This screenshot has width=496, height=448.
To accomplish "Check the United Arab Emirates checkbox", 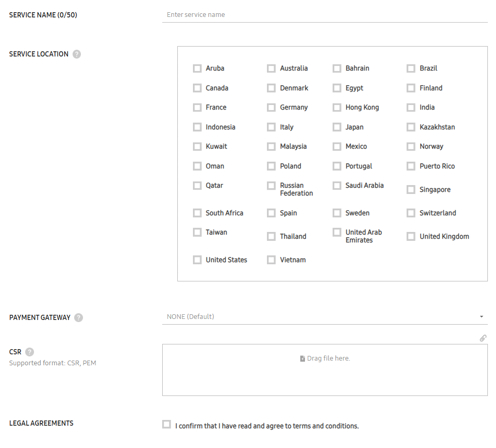I will [x=337, y=232].
